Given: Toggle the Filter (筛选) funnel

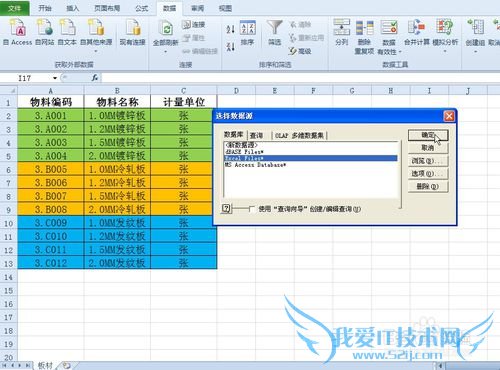Looking at the screenshot, I should (x=275, y=32).
